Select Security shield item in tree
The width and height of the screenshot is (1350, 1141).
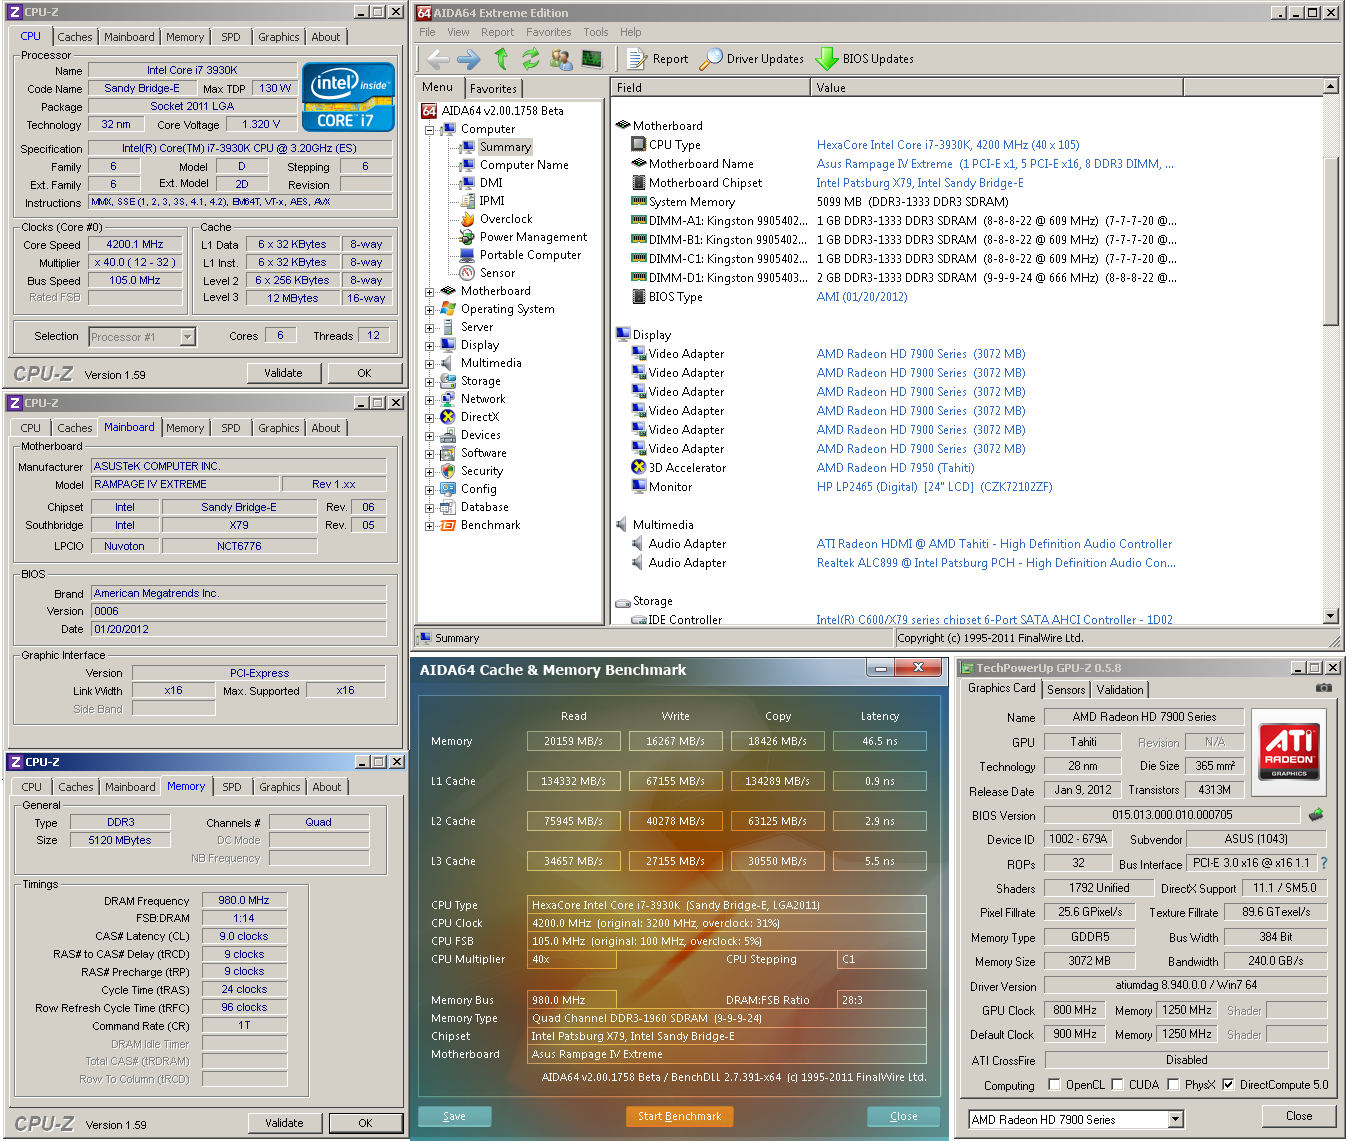(481, 471)
